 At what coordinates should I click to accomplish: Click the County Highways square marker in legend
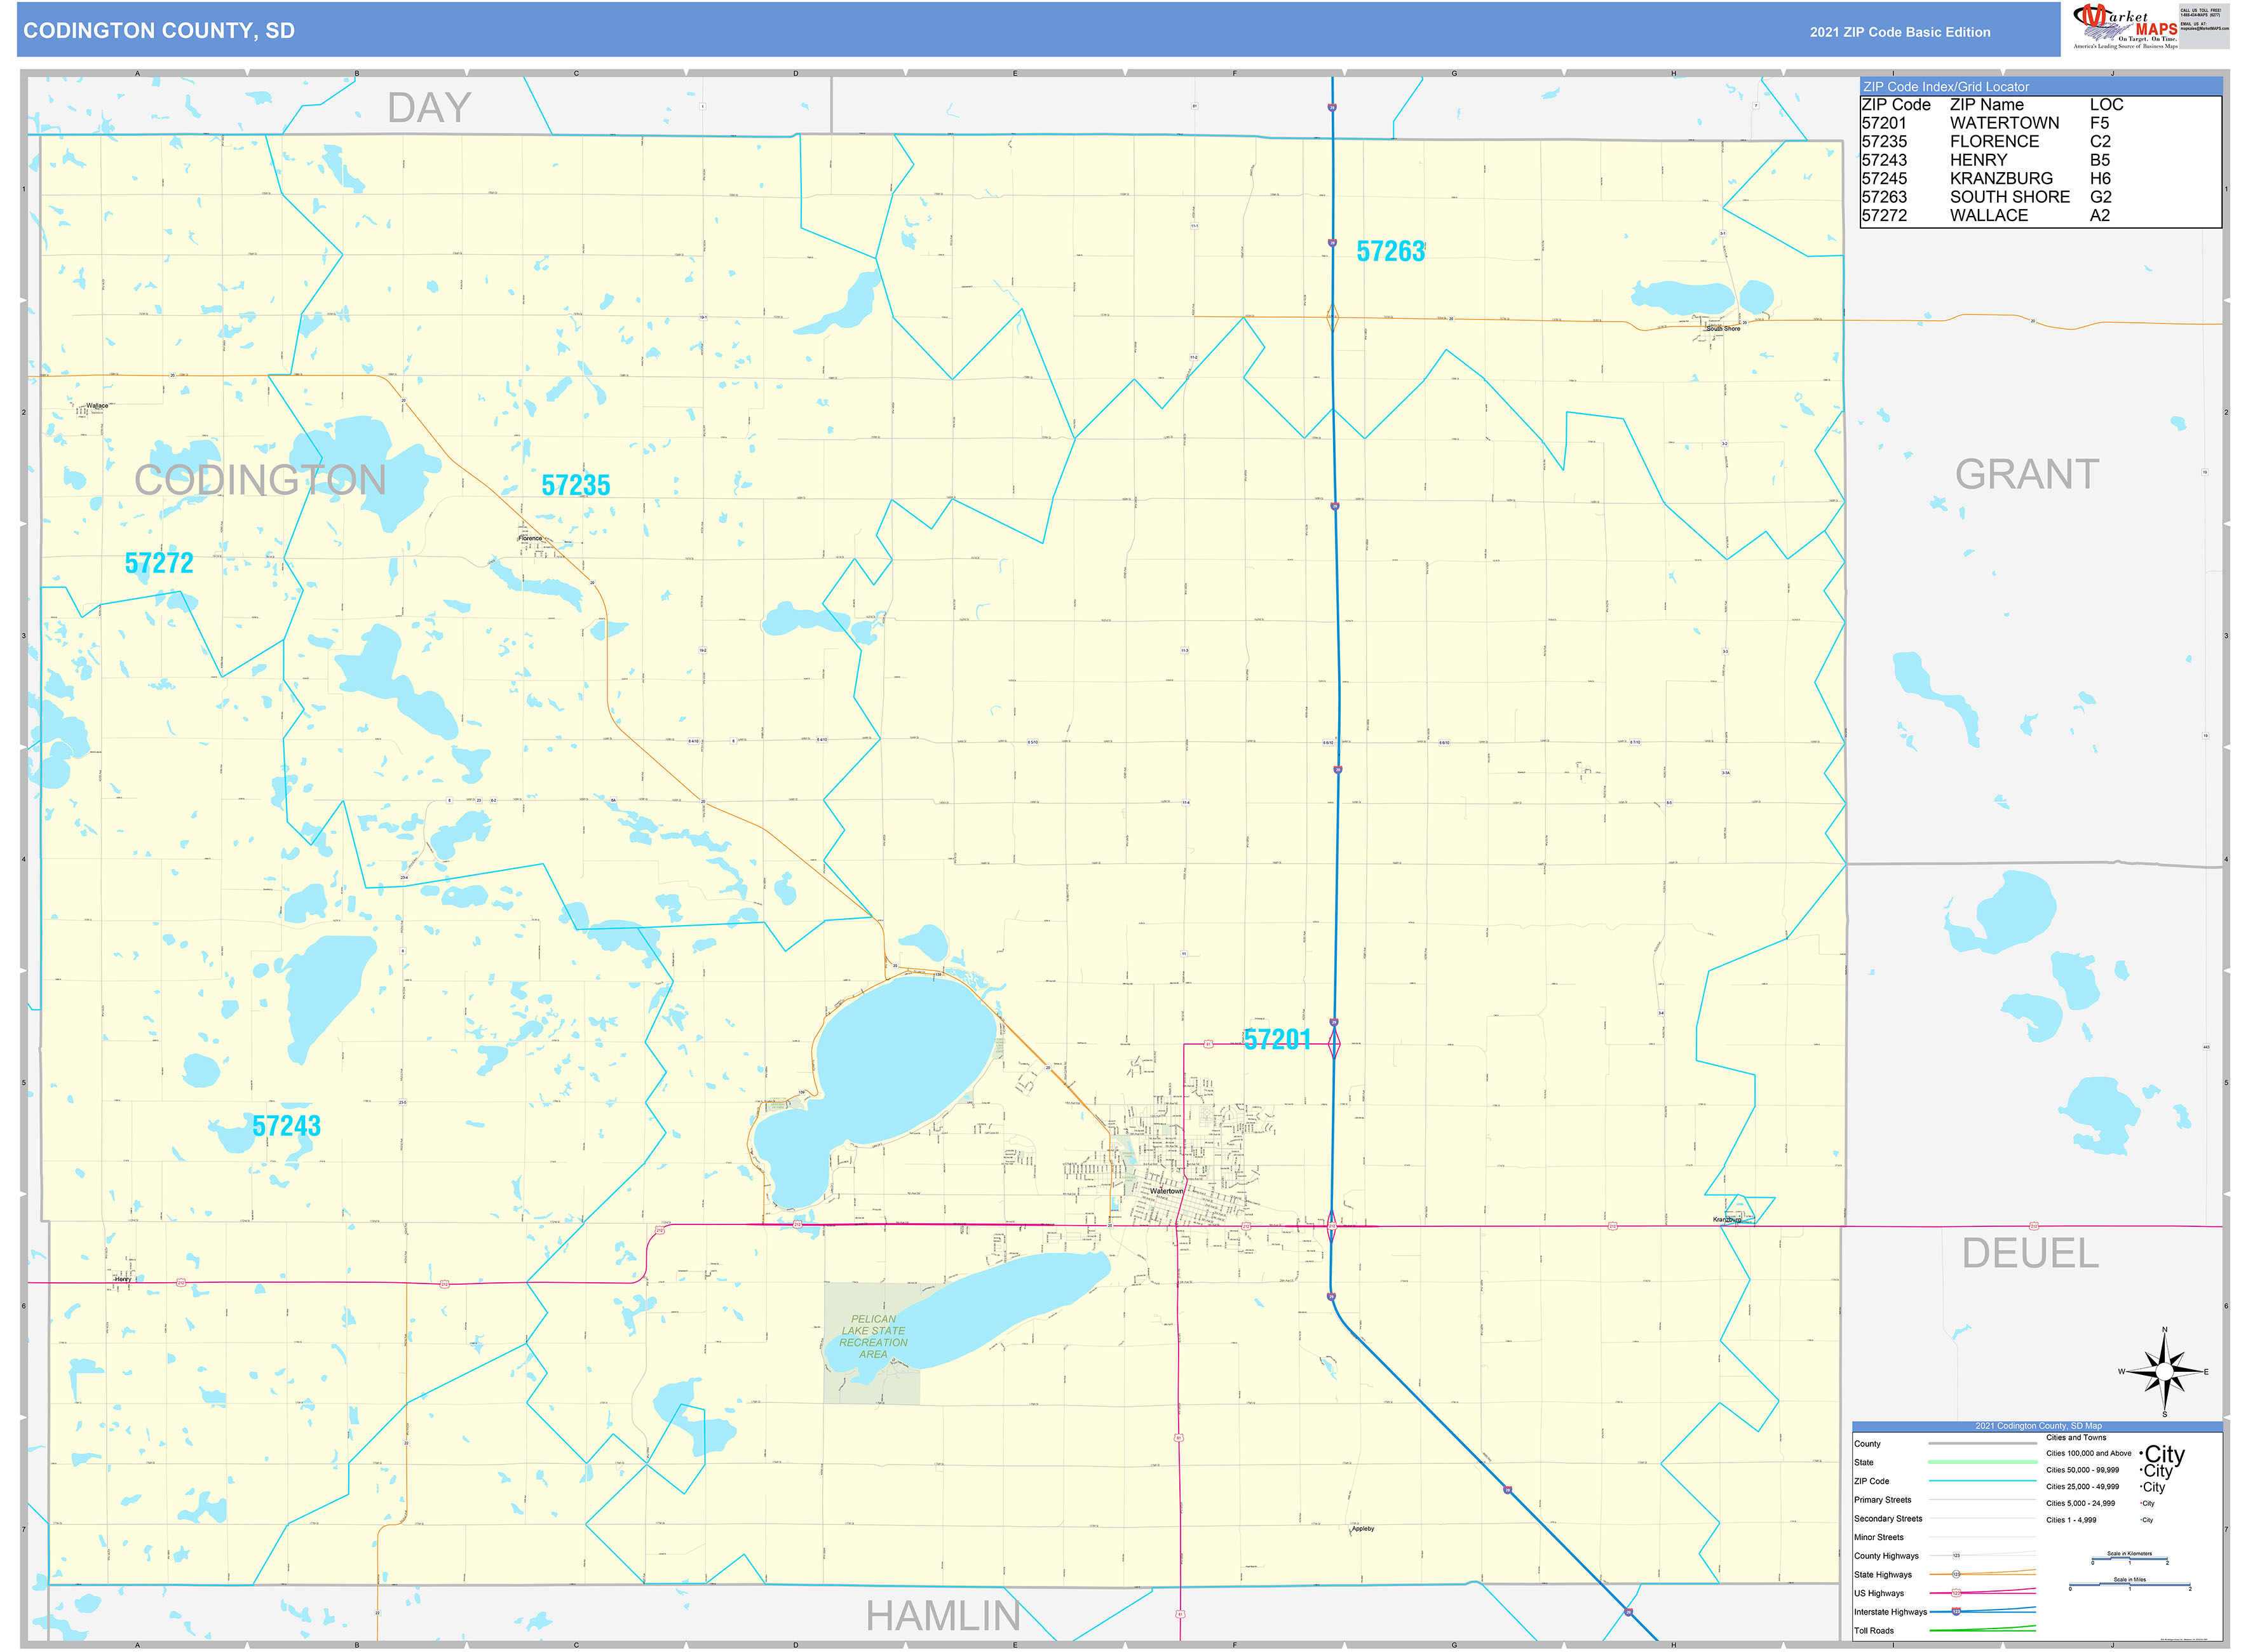point(1956,1556)
